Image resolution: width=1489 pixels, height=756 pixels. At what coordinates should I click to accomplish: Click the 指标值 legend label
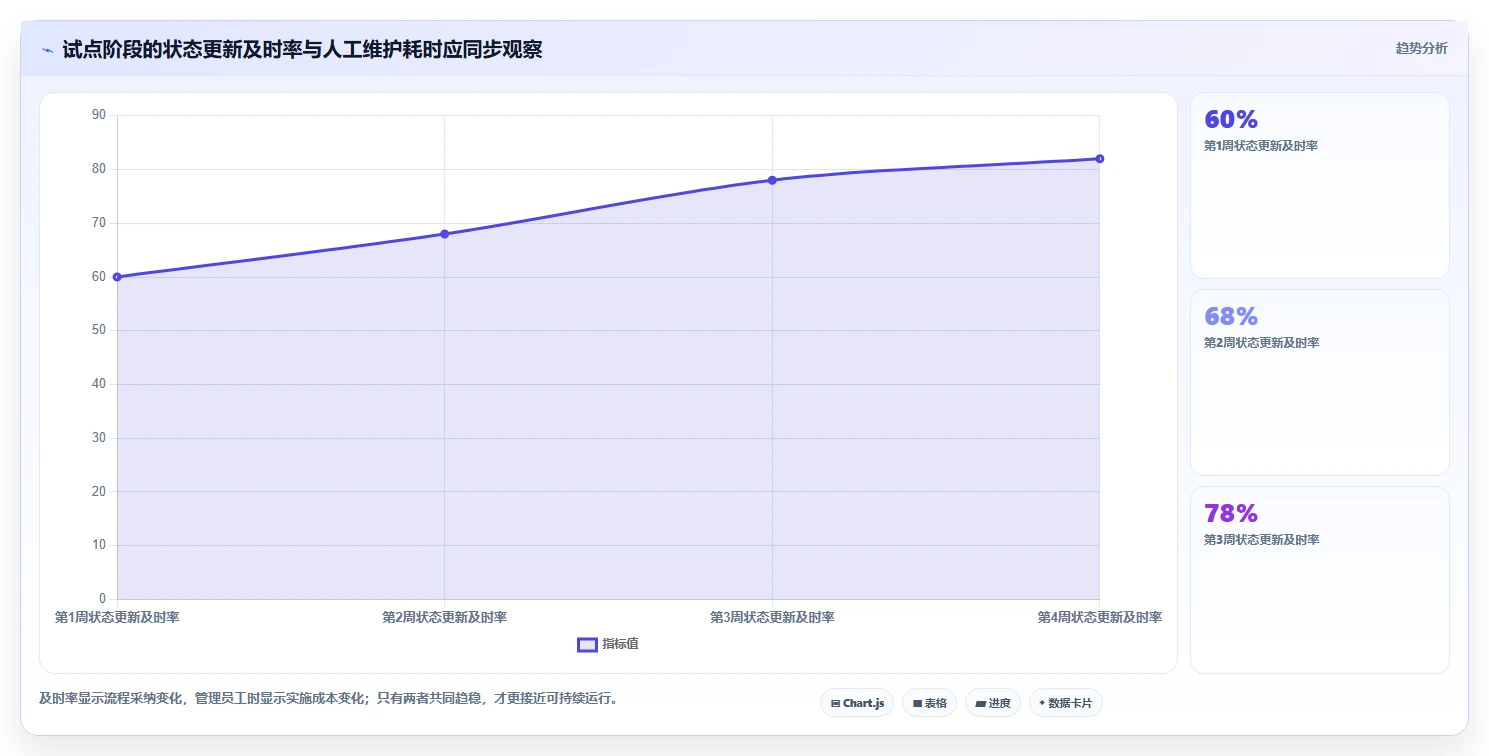(620, 644)
